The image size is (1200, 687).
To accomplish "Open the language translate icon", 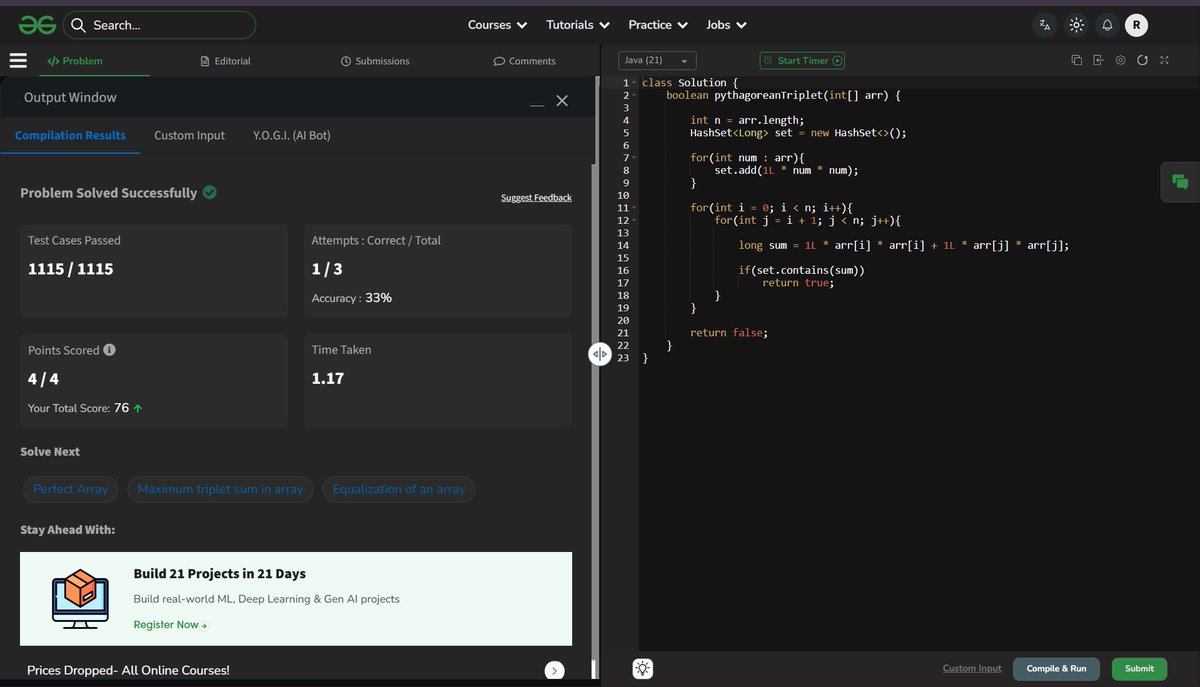I will [1045, 25].
